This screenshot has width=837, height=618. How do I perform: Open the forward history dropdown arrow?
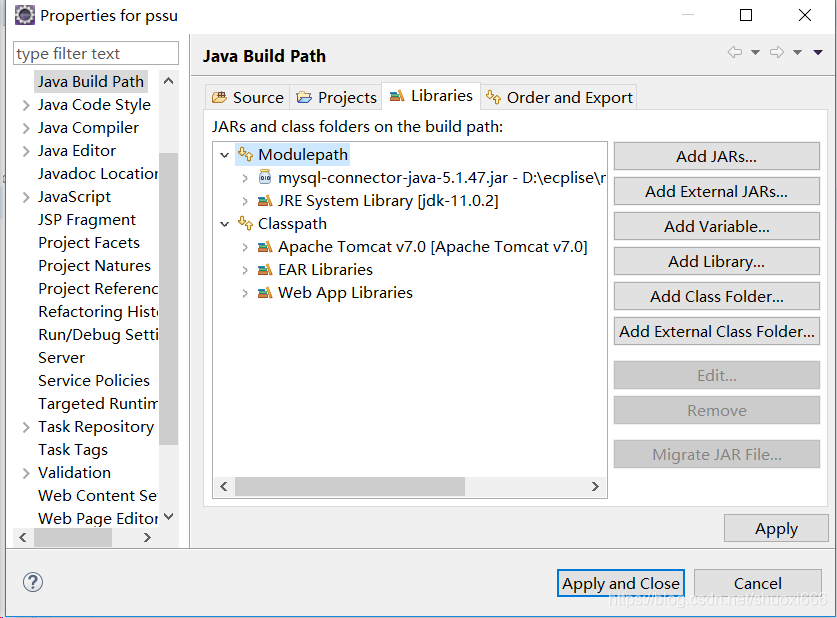point(797,52)
